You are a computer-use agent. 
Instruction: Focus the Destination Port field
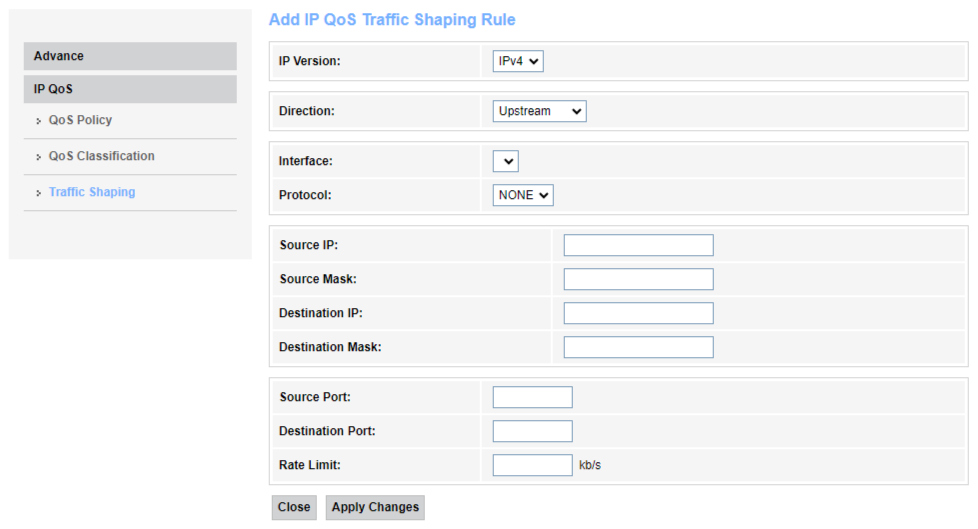click(532, 431)
